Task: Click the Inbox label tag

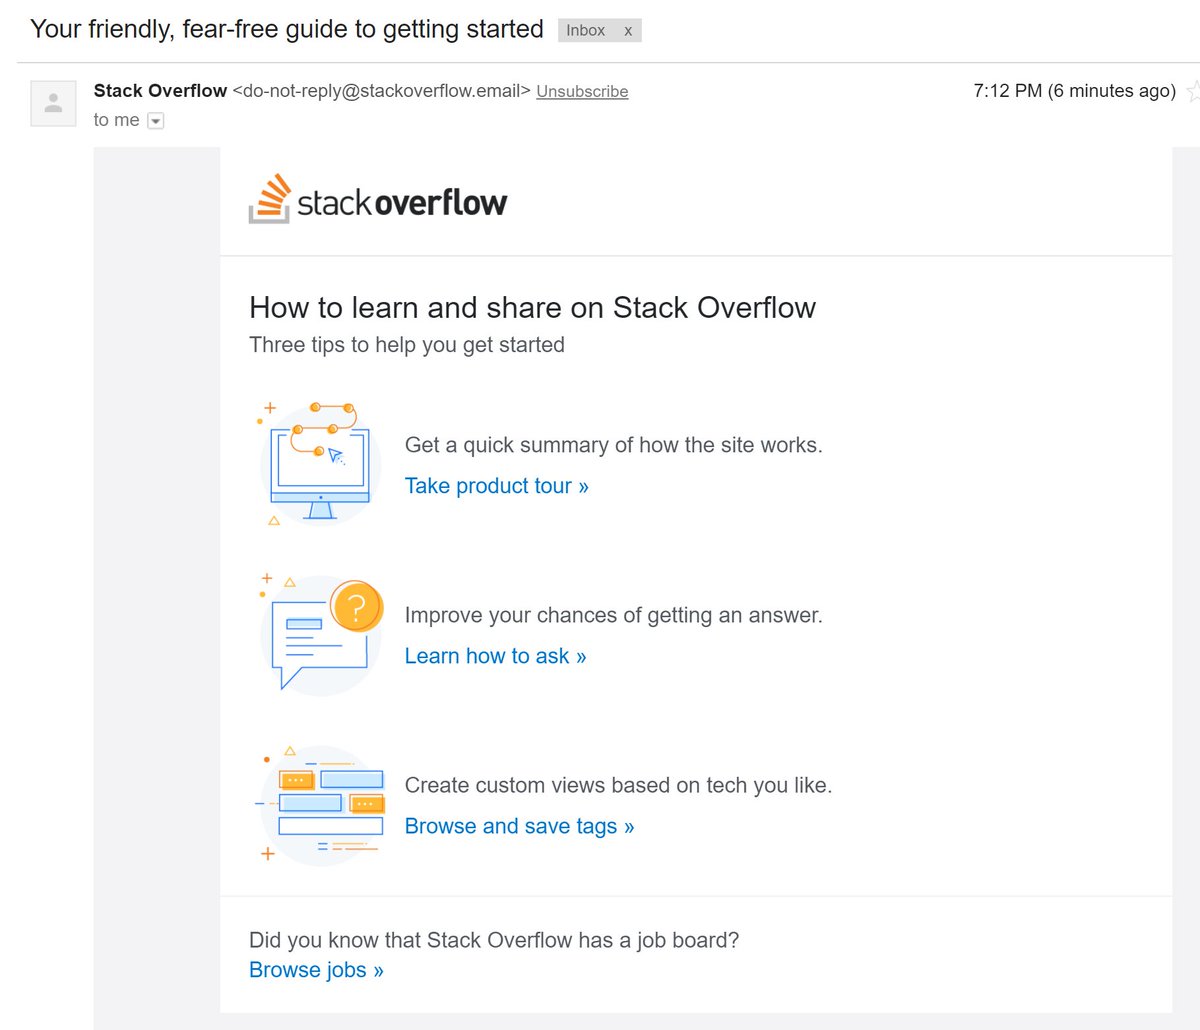Action: [585, 31]
